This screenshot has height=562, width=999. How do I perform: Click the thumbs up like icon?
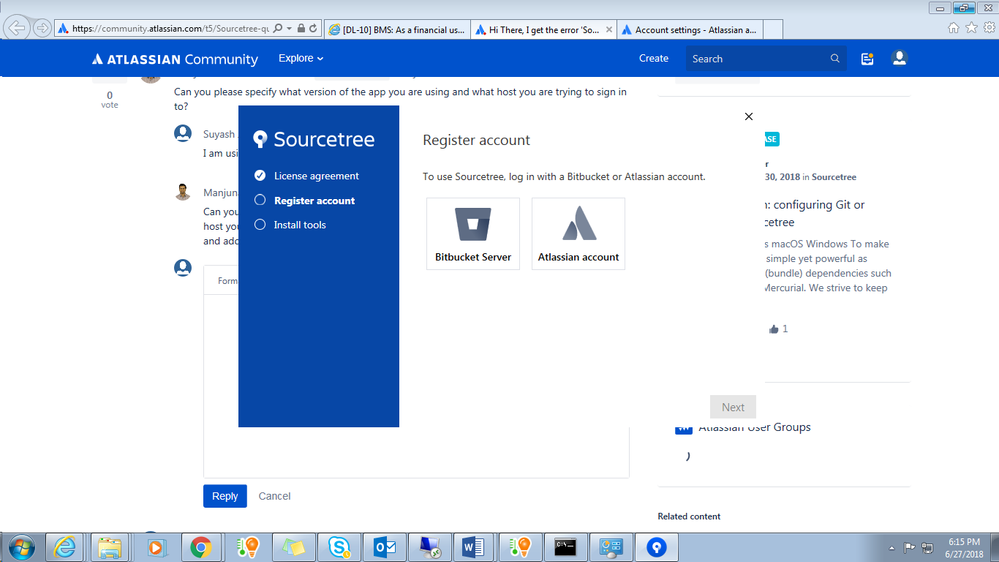click(x=773, y=329)
